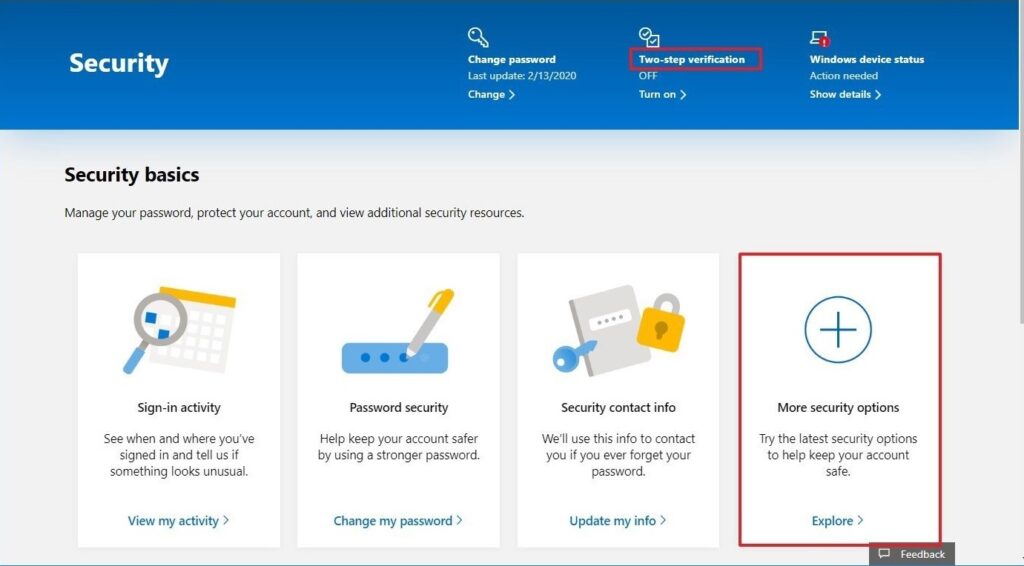Explore more security options

click(x=837, y=521)
